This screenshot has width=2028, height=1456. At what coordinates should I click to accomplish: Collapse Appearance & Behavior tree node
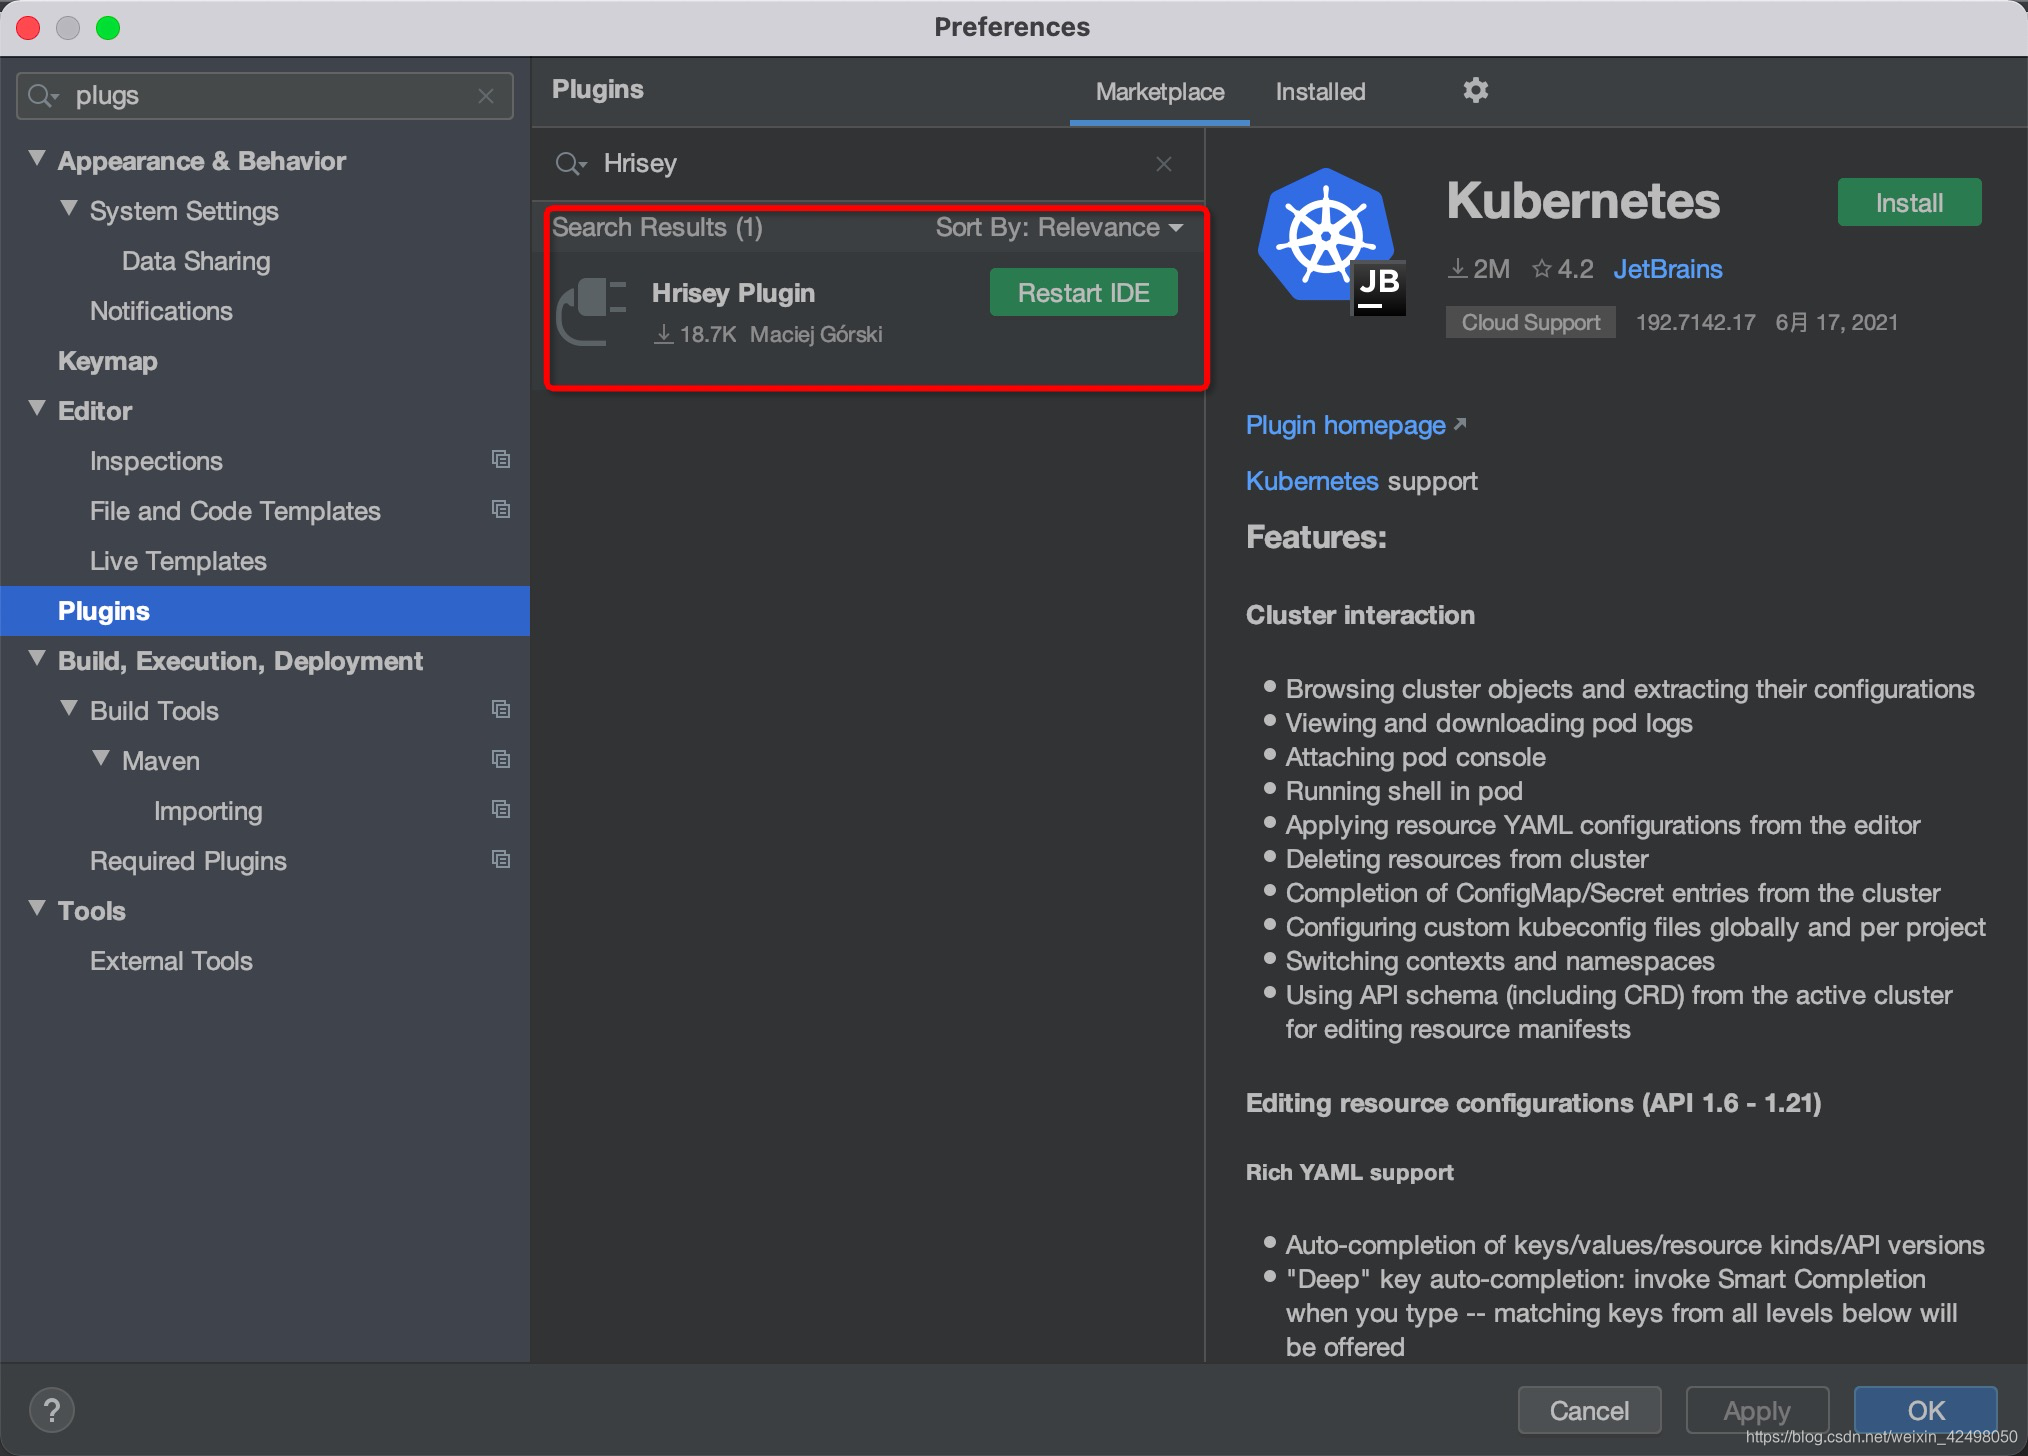point(38,159)
